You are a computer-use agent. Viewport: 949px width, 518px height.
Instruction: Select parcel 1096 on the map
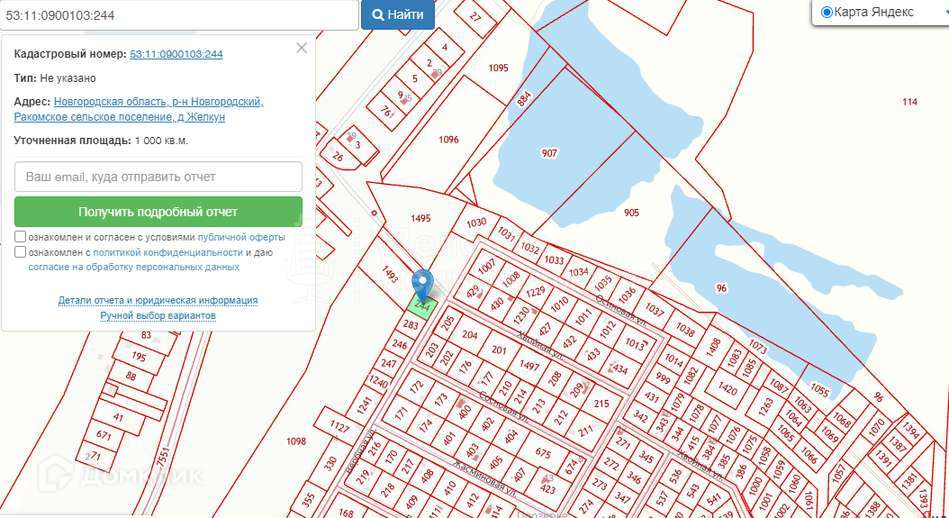click(448, 139)
